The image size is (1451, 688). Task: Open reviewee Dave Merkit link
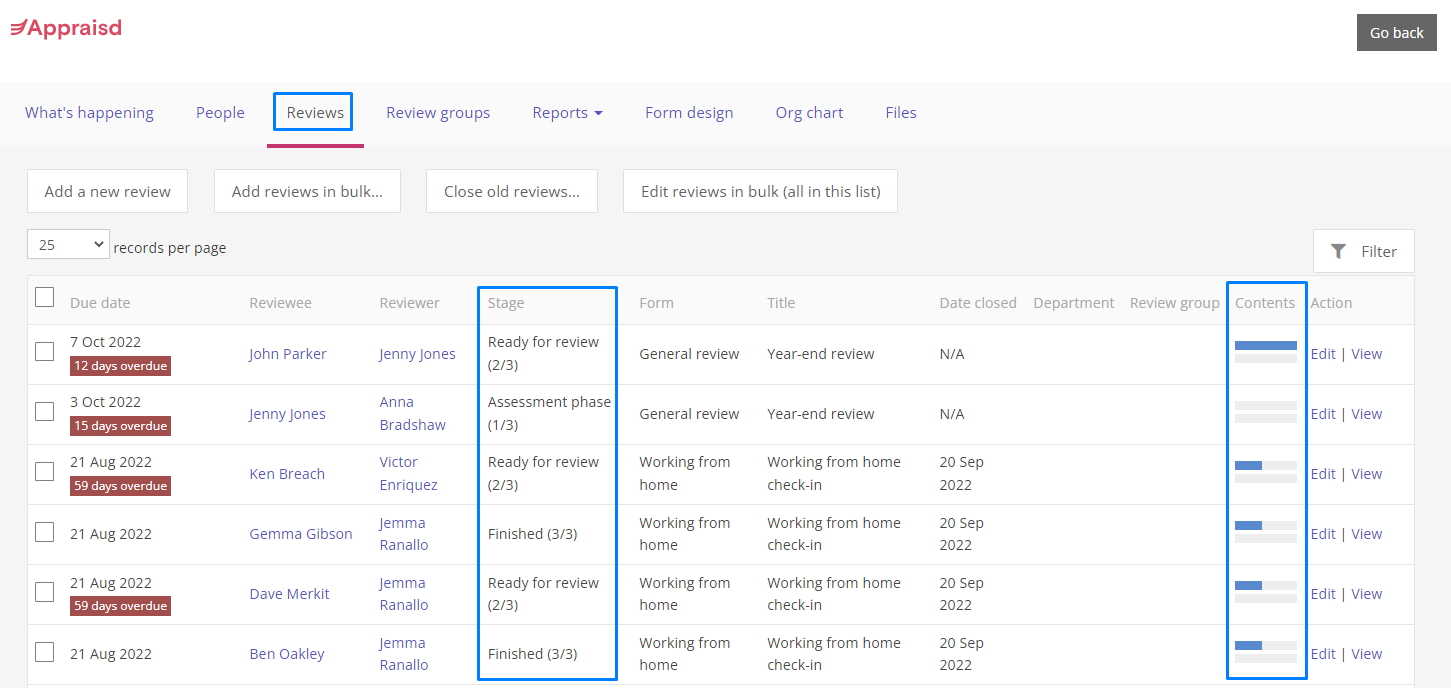(x=289, y=594)
